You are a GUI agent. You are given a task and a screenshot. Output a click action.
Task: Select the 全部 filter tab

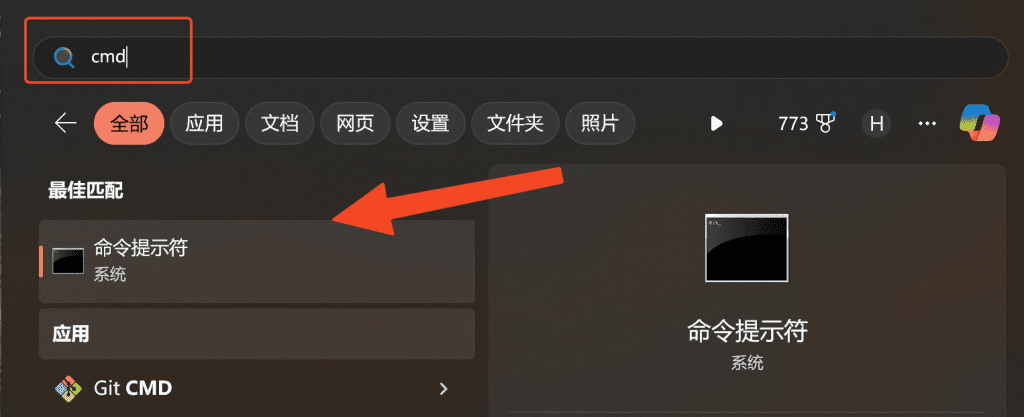[129, 123]
